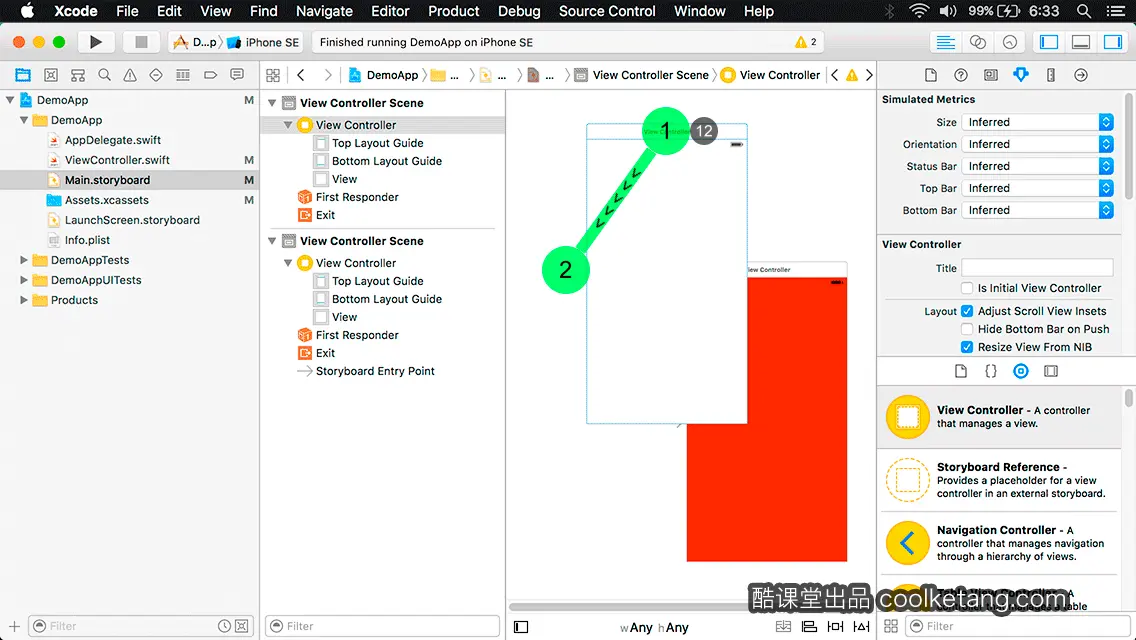The height and width of the screenshot is (640, 1136).
Task: Open the Breakpoint navigator
Action: point(210,75)
